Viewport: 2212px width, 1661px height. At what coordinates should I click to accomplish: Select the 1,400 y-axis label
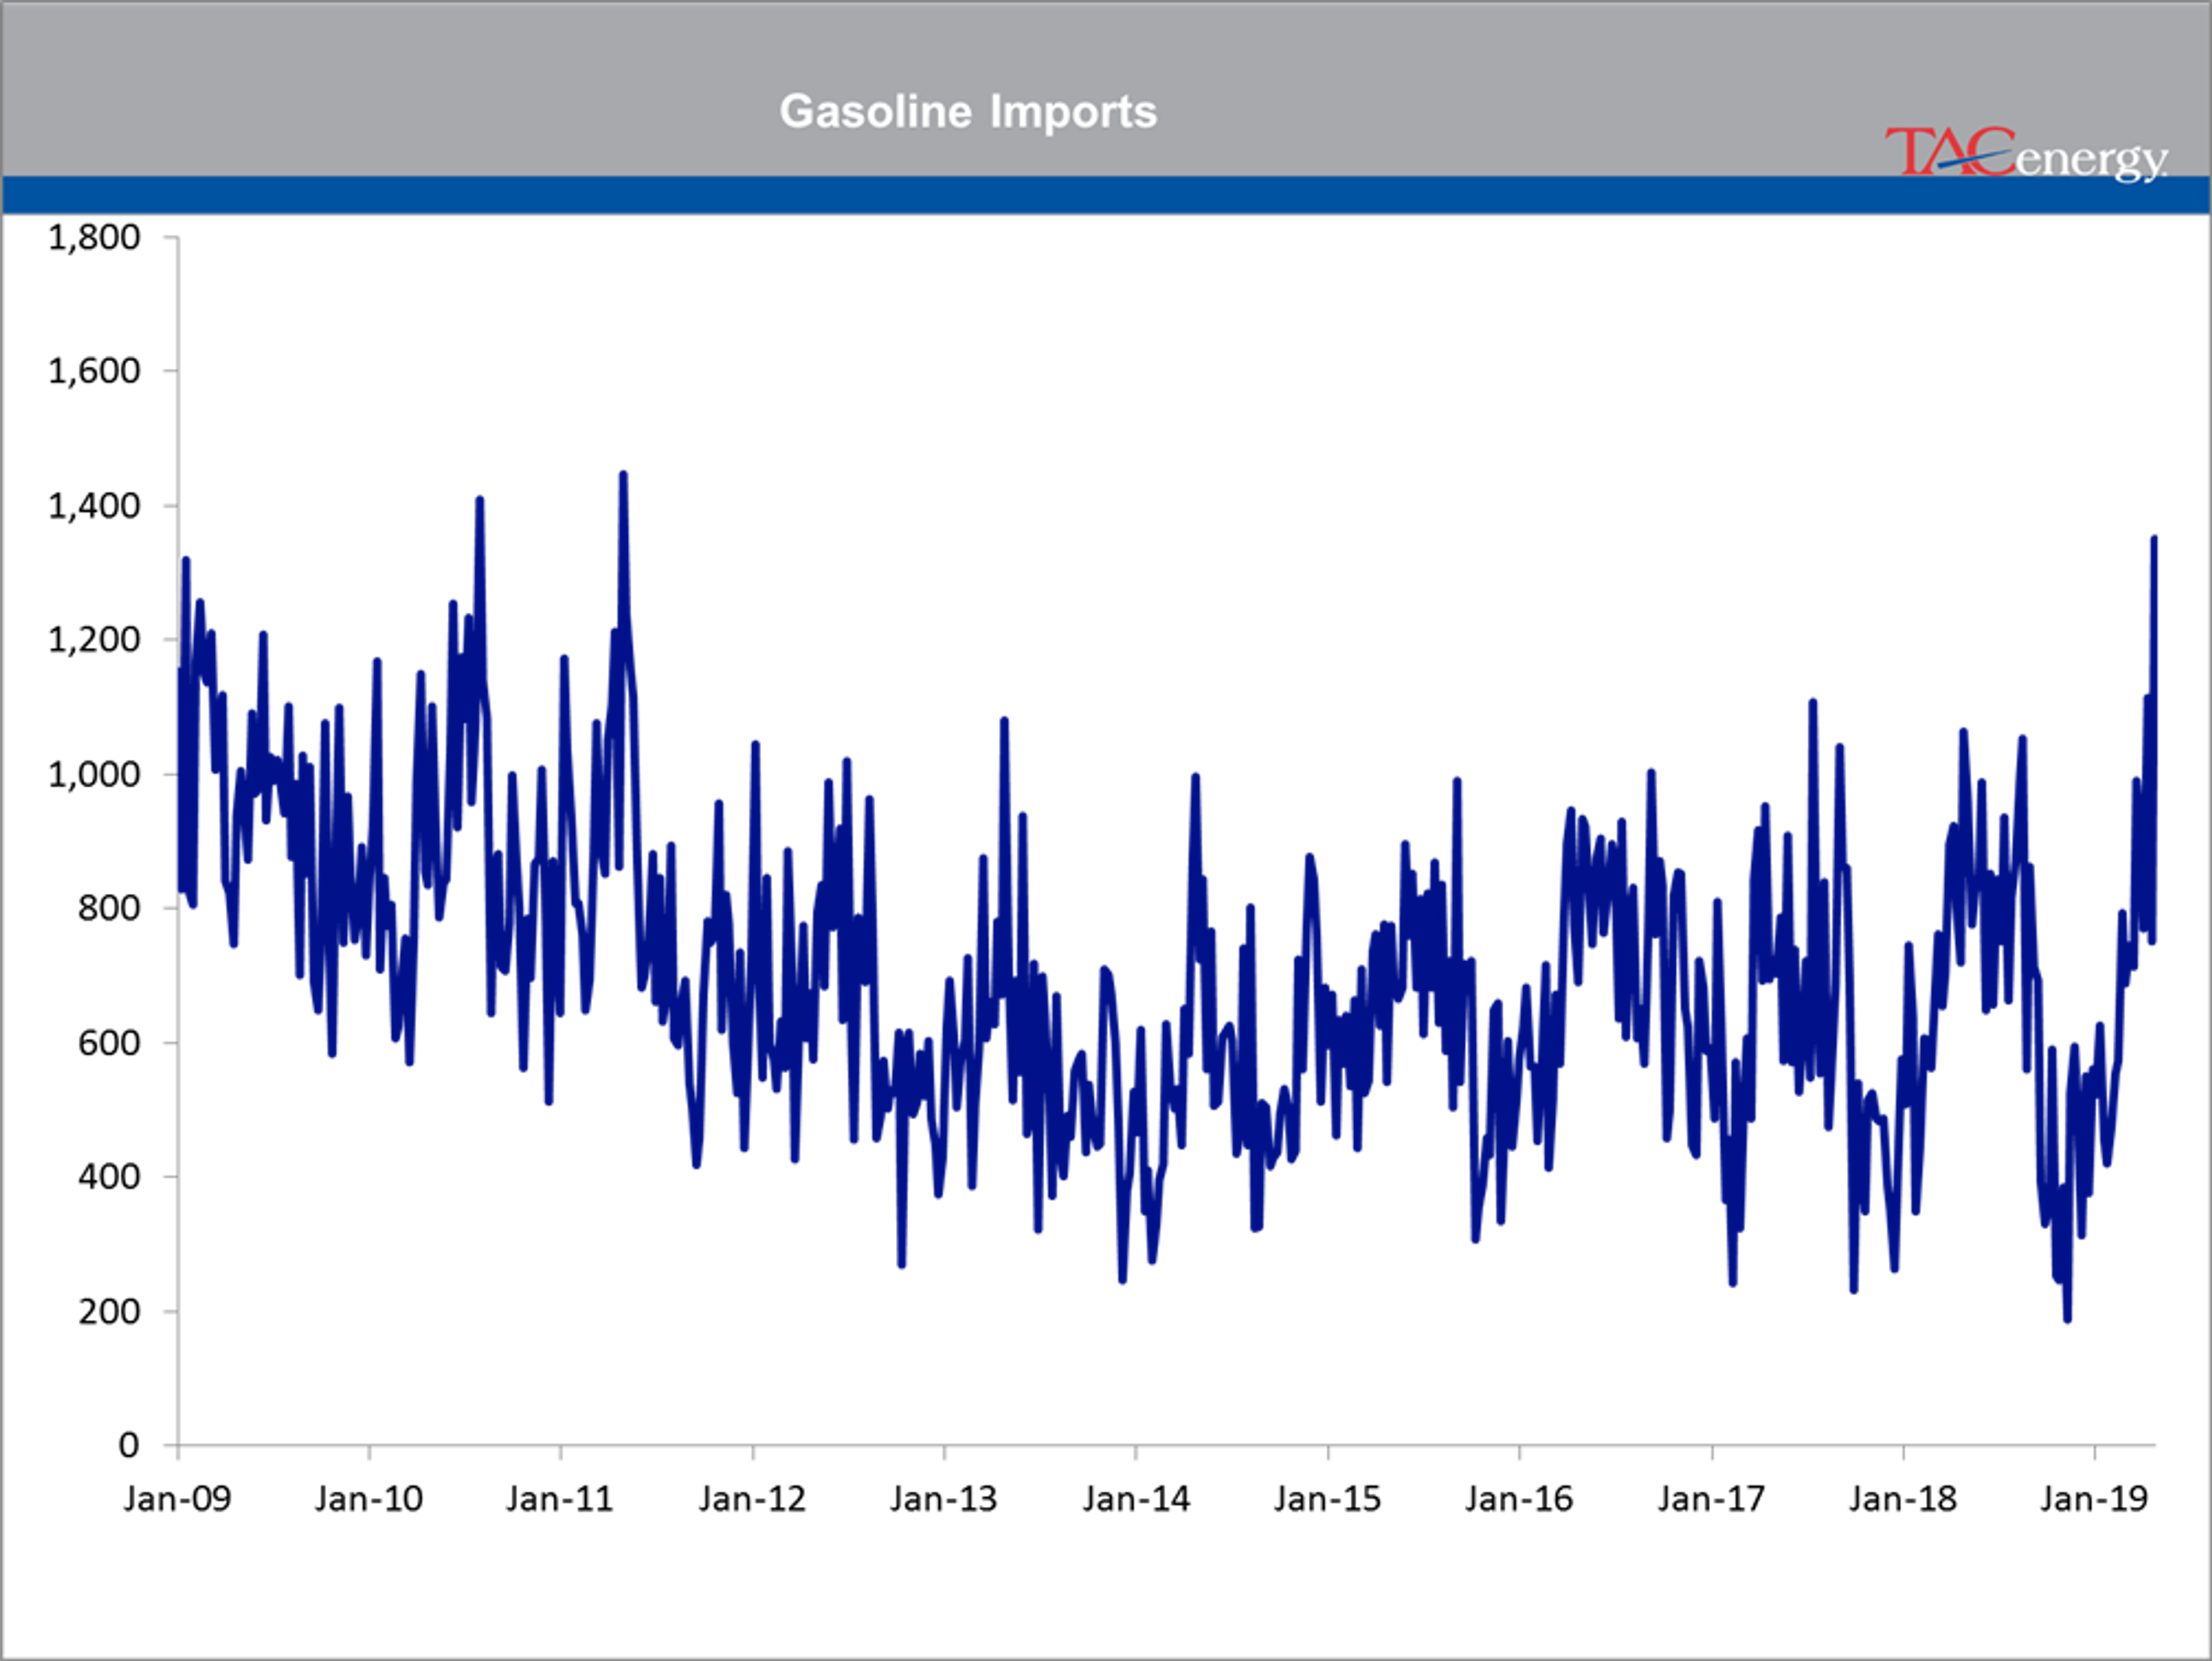94,505
